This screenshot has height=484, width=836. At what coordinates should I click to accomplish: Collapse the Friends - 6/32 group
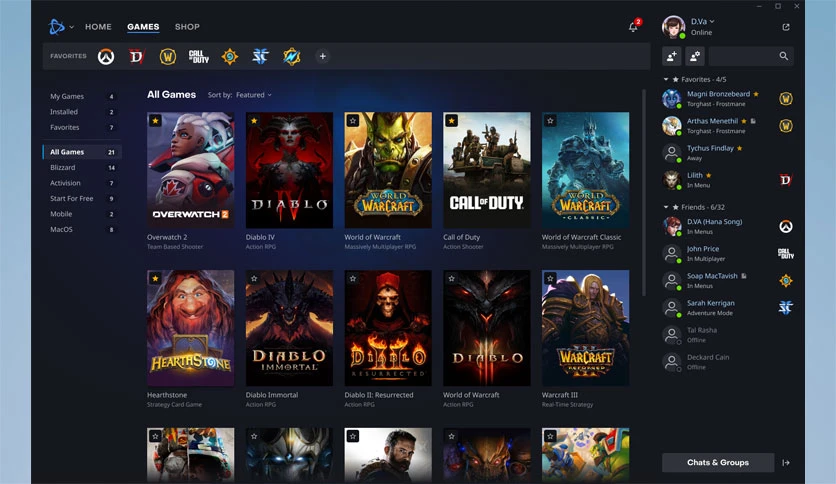click(x=665, y=207)
